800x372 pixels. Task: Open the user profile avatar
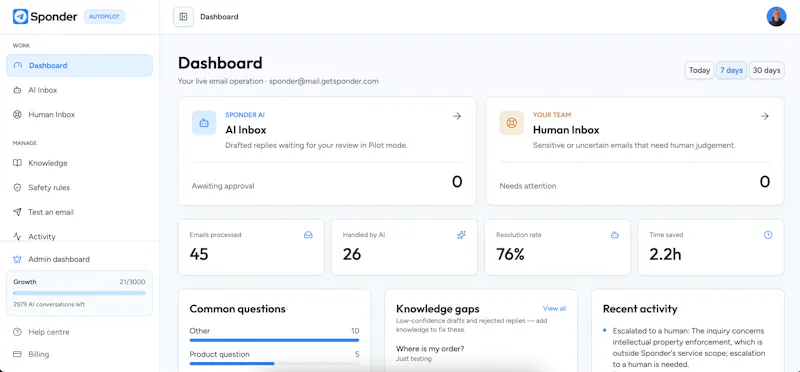776,17
